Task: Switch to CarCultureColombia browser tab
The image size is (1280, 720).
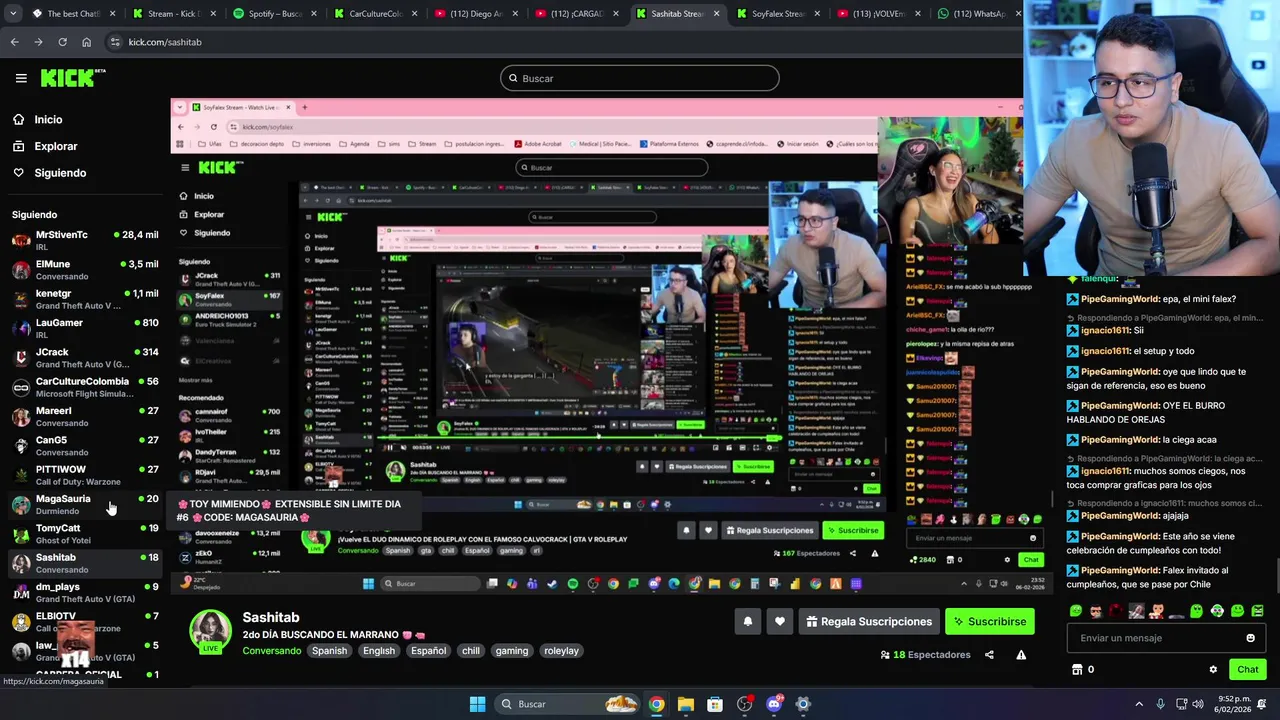Action: click(x=374, y=14)
